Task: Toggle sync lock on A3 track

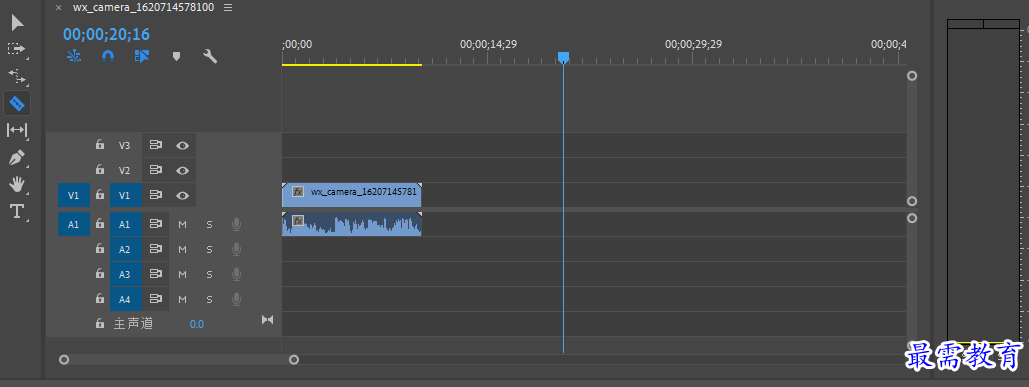Action: click(156, 274)
